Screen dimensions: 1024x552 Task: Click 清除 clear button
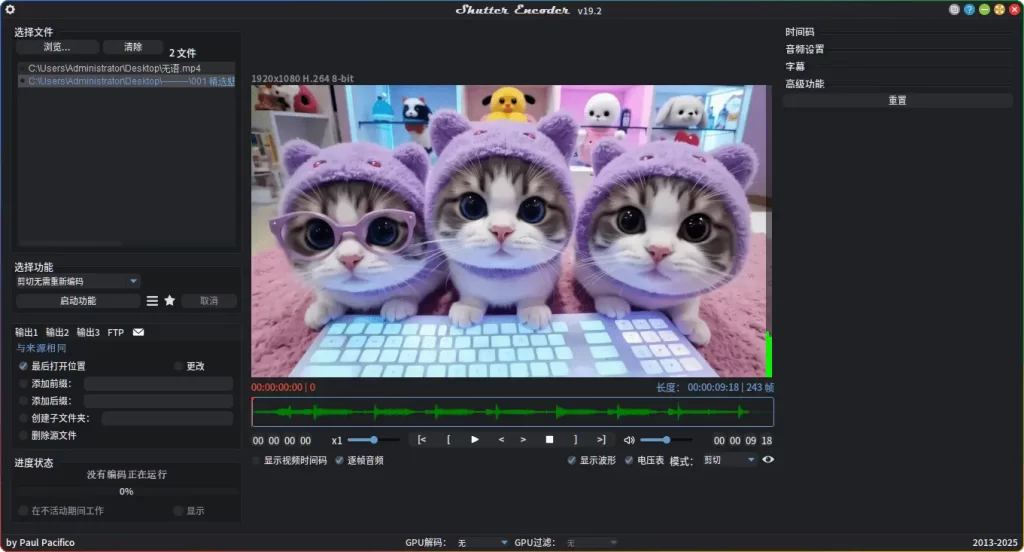[133, 47]
